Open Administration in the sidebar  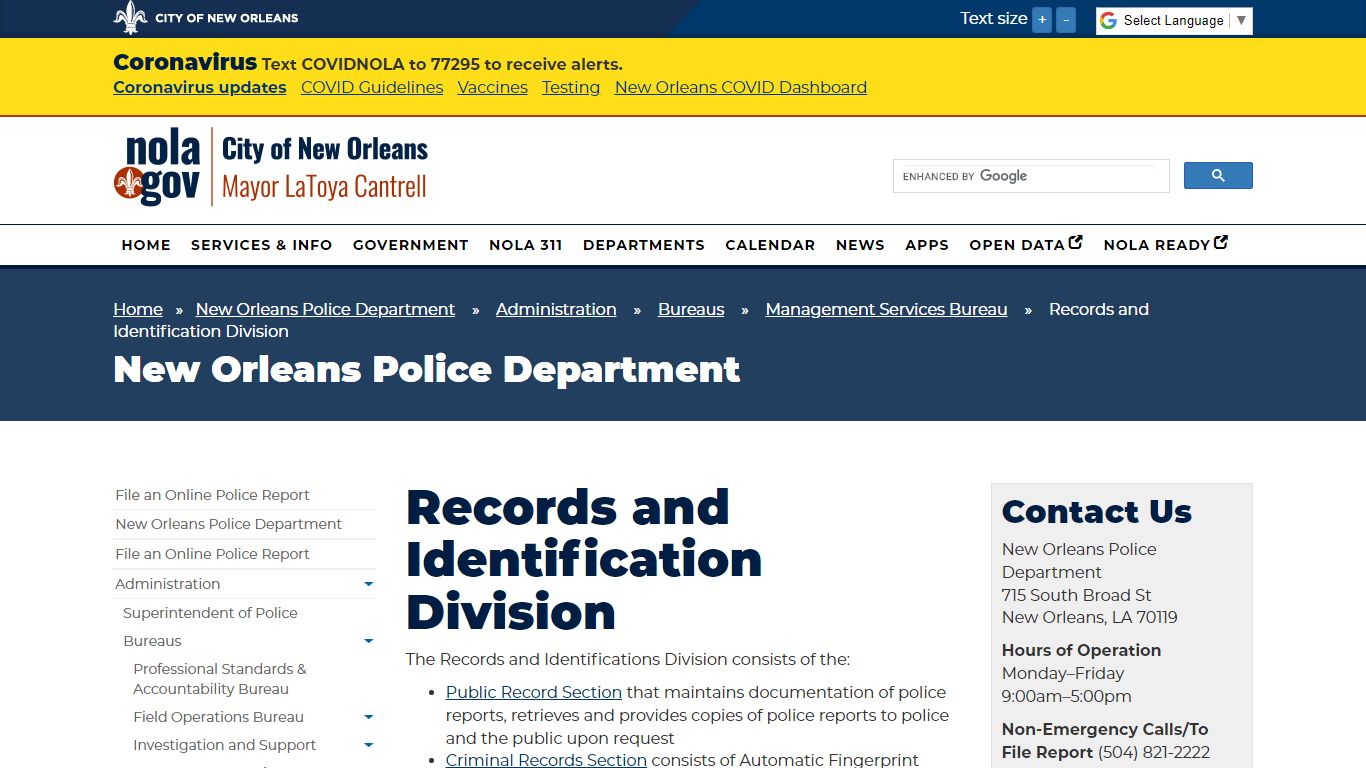coord(167,584)
